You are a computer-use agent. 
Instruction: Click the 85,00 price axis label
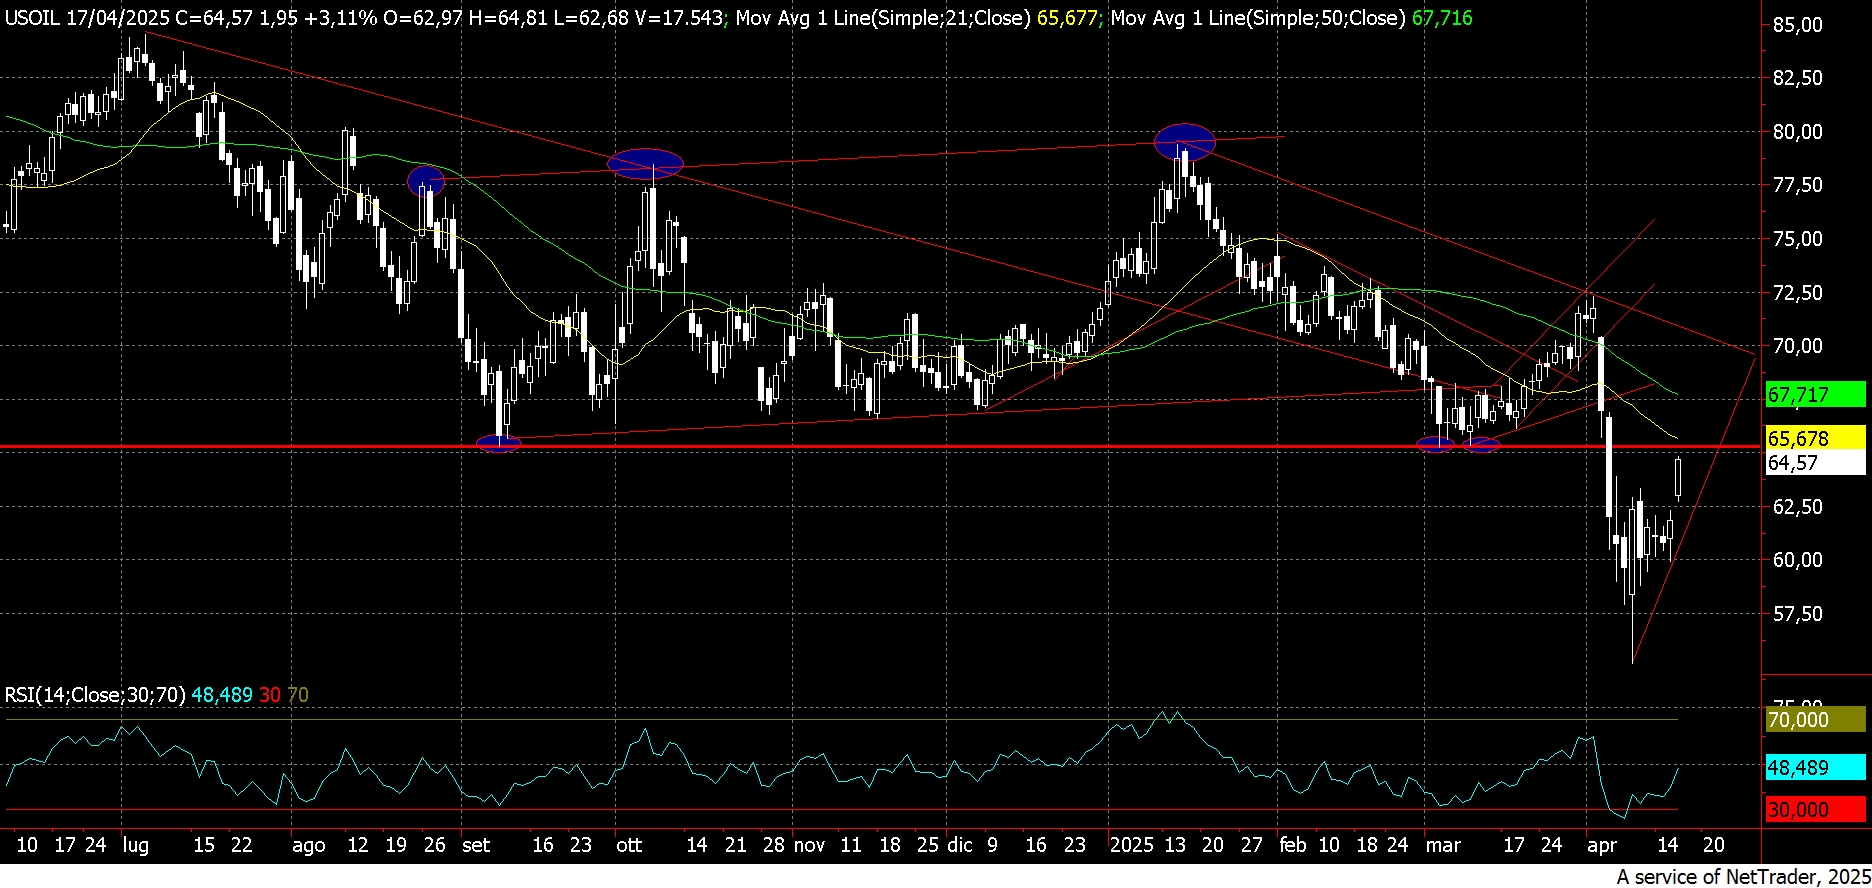click(1797, 25)
